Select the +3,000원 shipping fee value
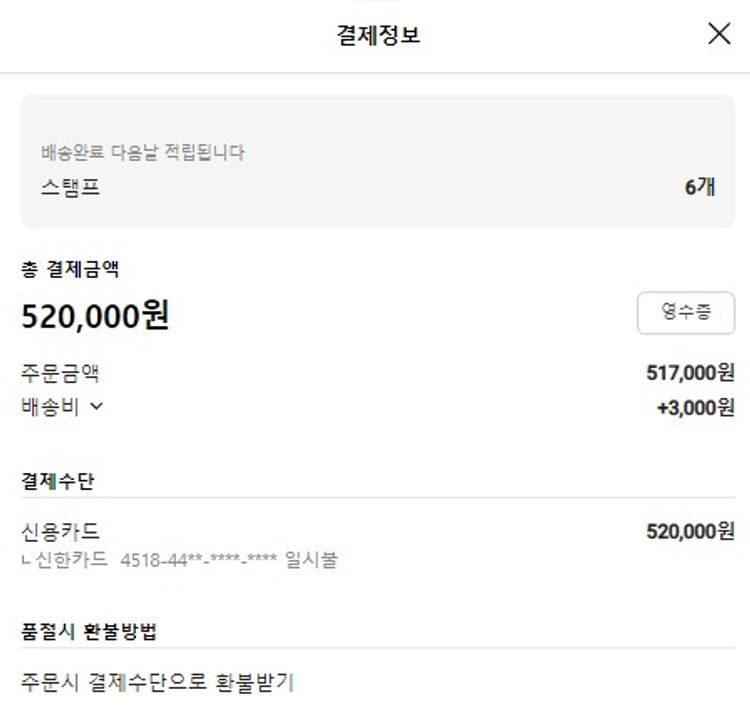 695,407
